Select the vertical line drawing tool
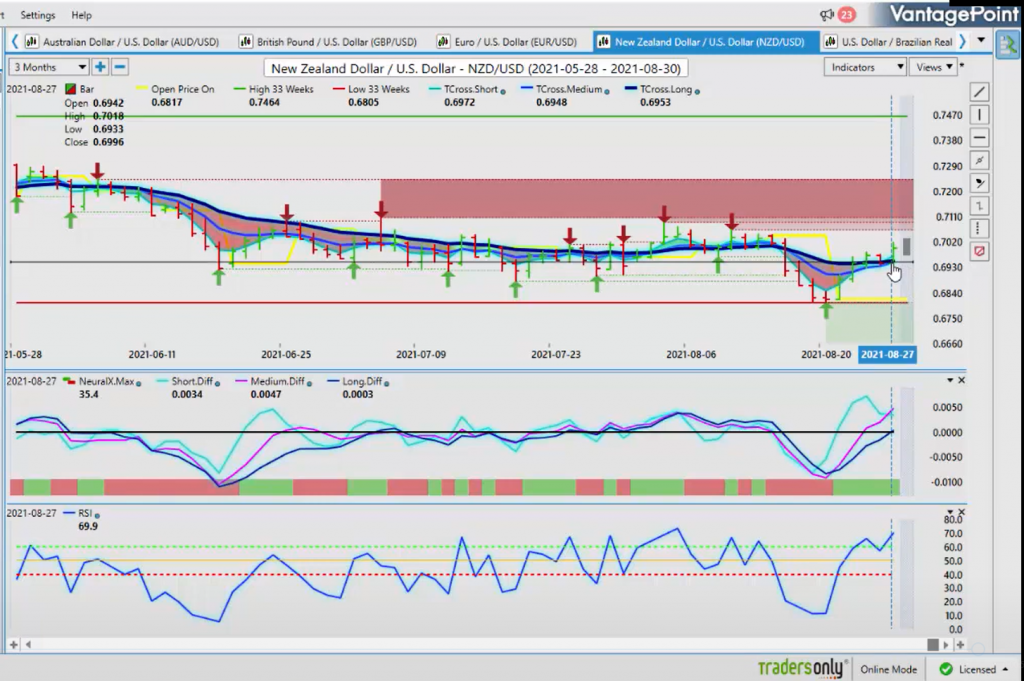1024x681 pixels. (x=979, y=115)
